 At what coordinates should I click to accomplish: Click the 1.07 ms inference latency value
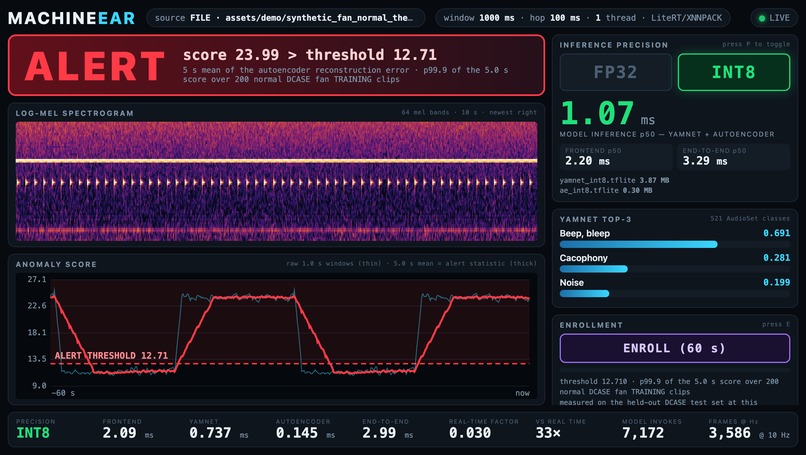[608, 113]
